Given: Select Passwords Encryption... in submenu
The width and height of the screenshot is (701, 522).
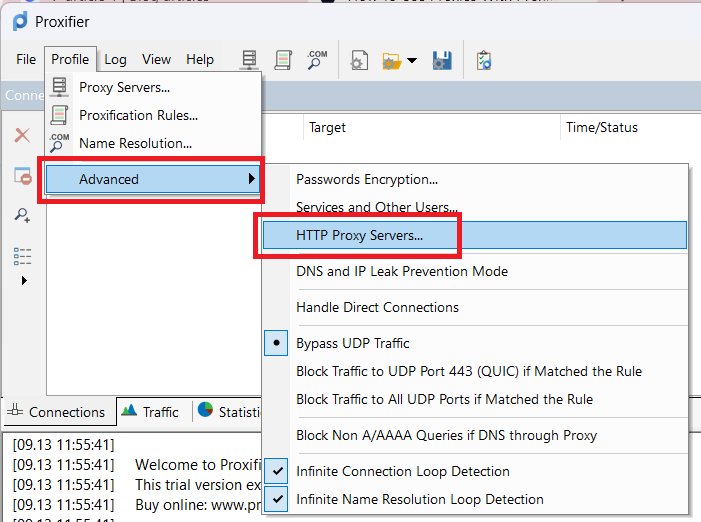Looking at the screenshot, I should tap(475, 179).
